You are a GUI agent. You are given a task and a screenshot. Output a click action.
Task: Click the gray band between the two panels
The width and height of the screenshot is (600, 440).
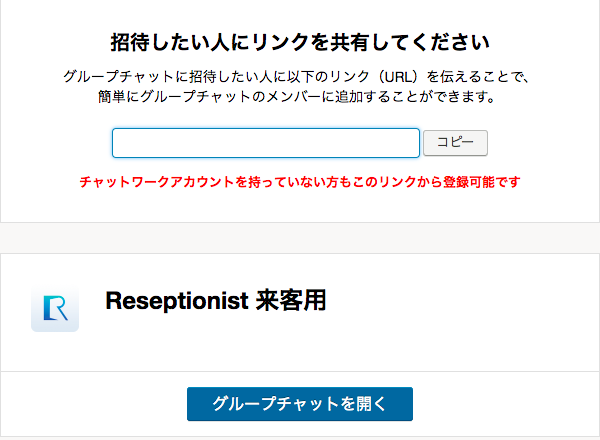pos(300,238)
